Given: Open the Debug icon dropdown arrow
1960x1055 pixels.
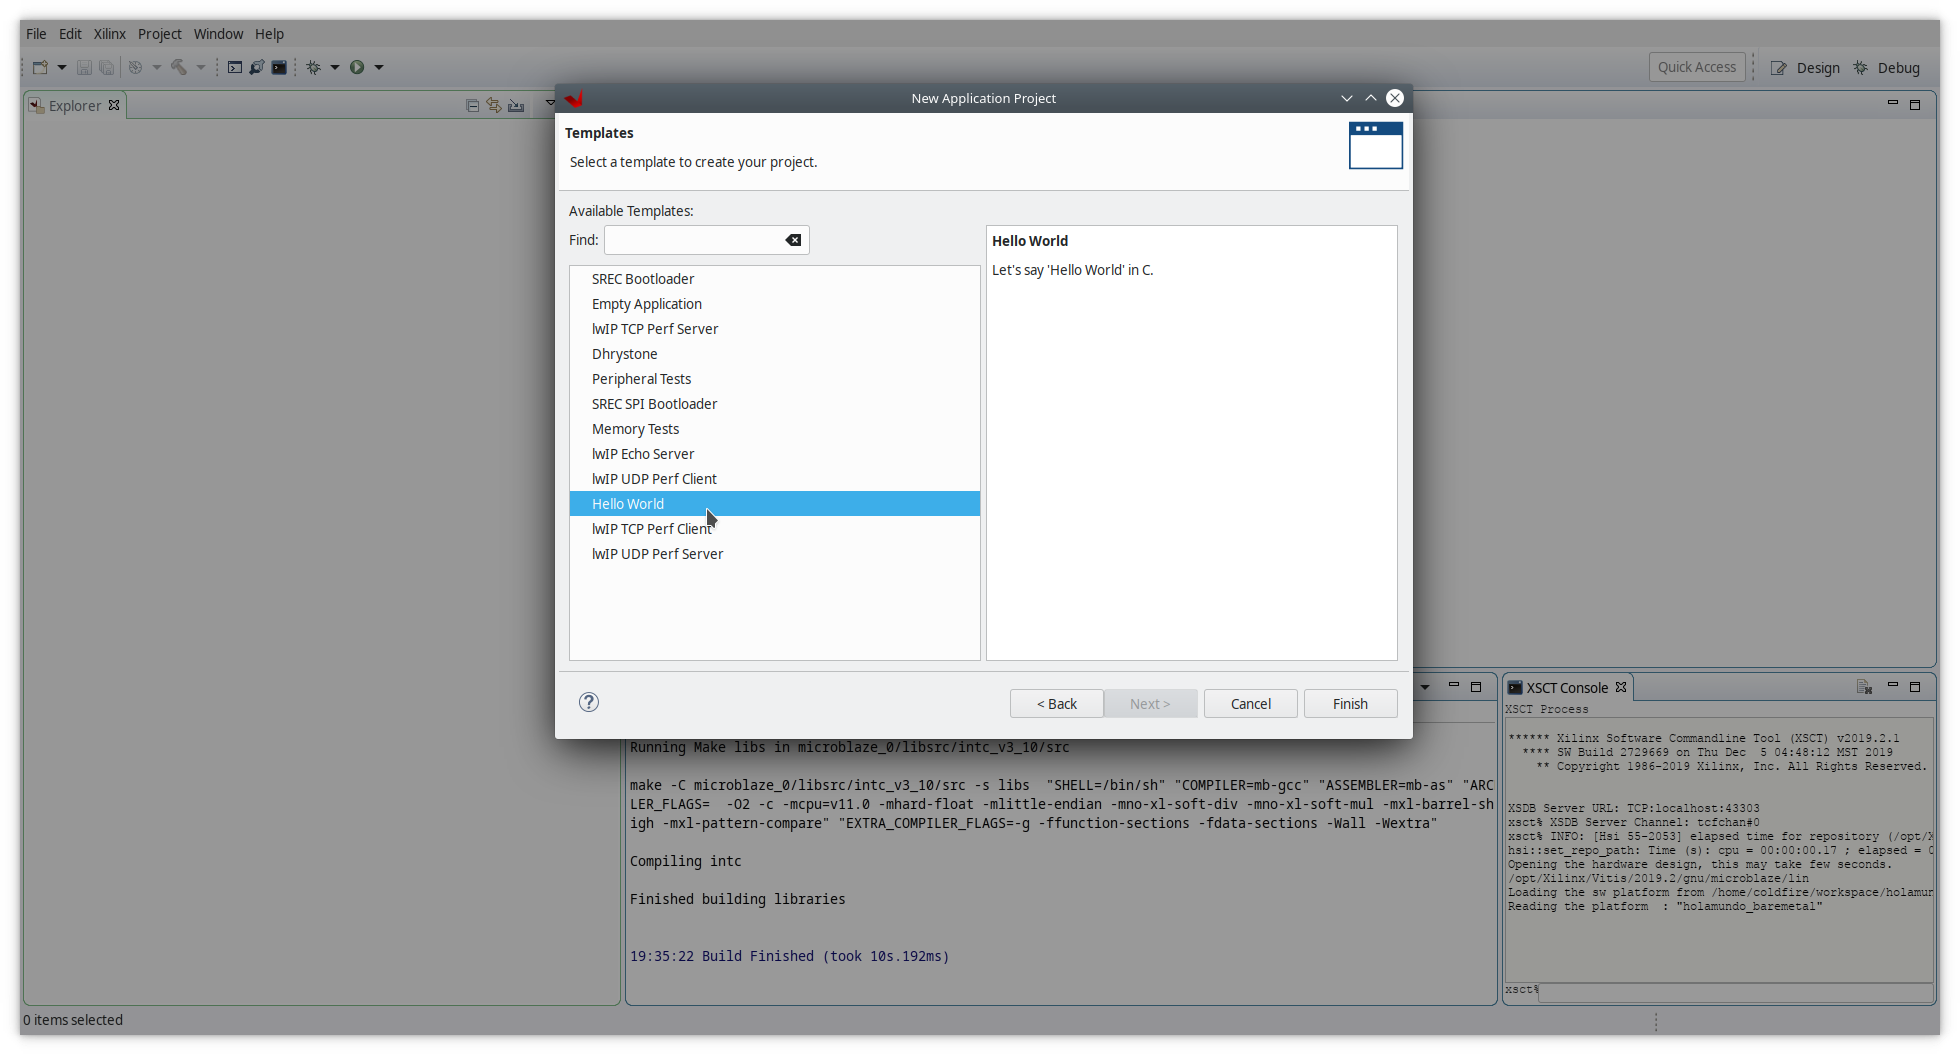Looking at the screenshot, I should pos(335,67).
